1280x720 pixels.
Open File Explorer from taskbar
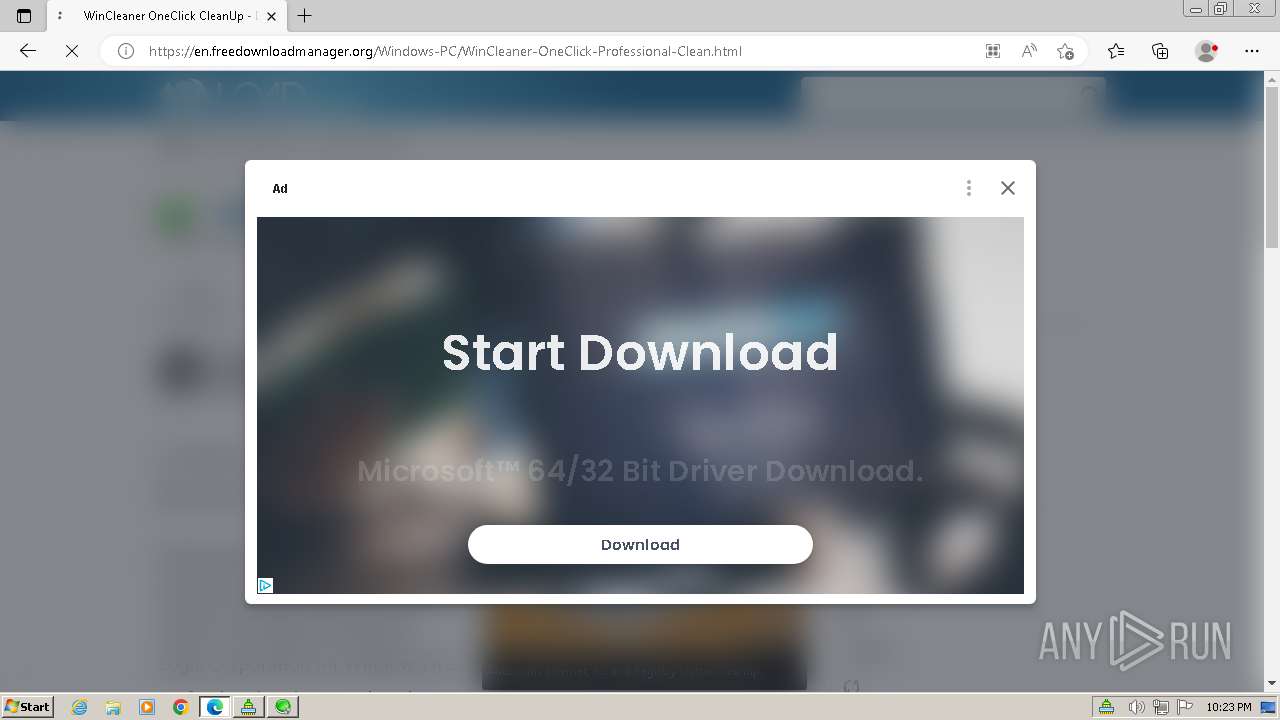tap(113, 707)
